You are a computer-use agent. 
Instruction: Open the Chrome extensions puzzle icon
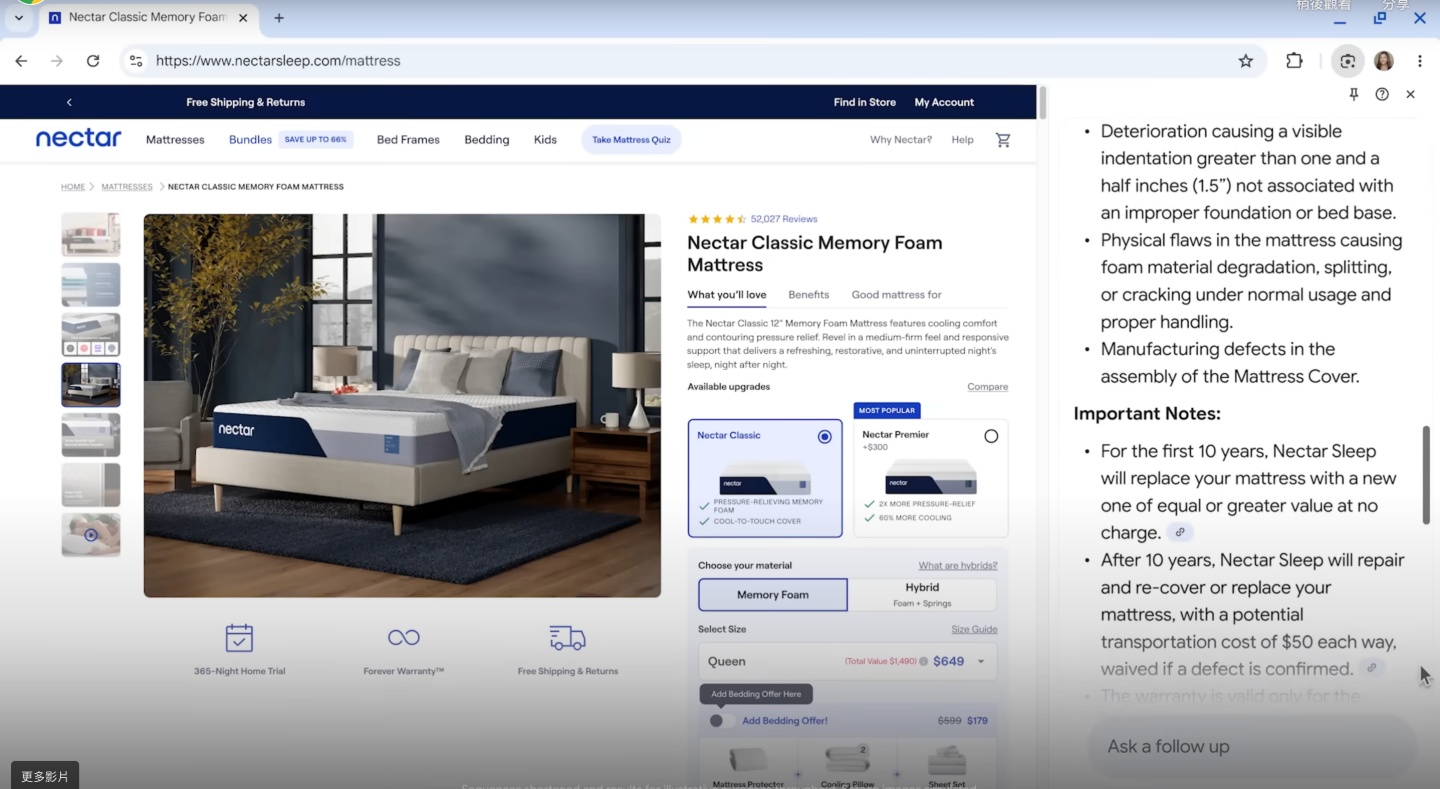[x=1294, y=61]
